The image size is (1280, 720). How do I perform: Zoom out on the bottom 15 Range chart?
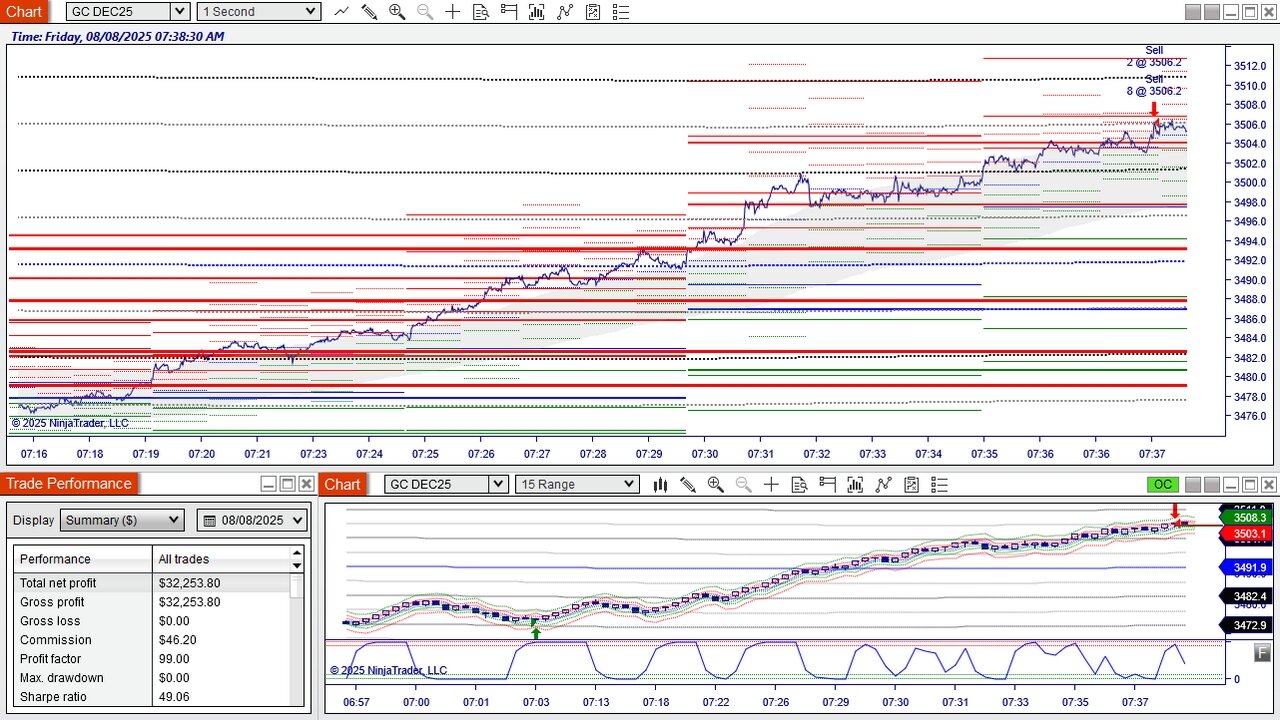point(744,484)
